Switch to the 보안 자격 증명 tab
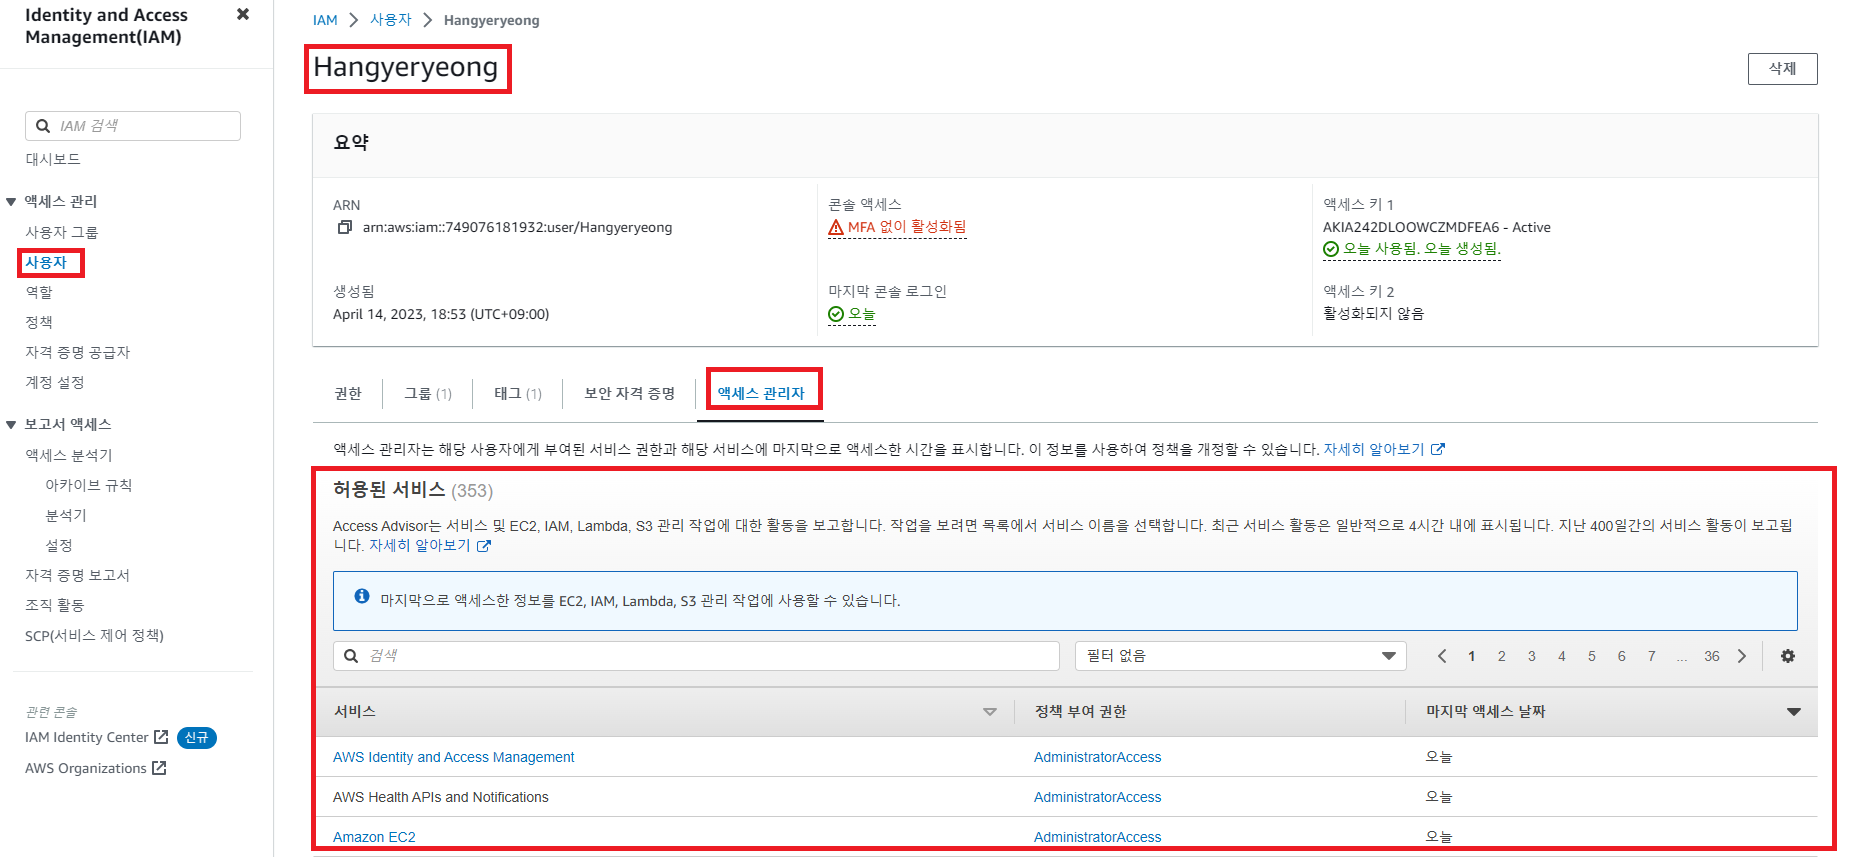Image resolution: width=1867 pixels, height=857 pixels. point(630,393)
